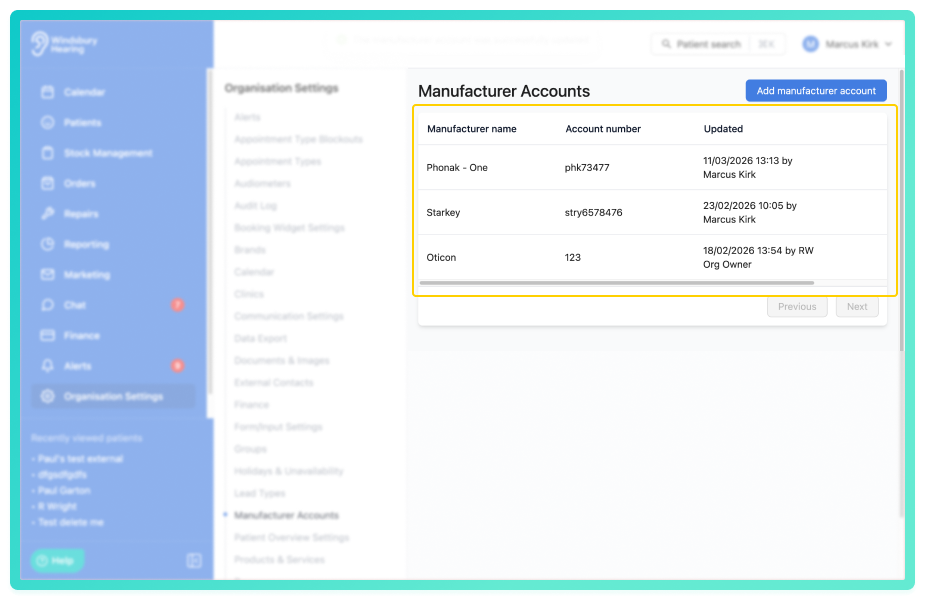The height and width of the screenshot is (600, 925).
Task: Open the Marcus Kirk account dropdown arrow
Action: coord(888,44)
